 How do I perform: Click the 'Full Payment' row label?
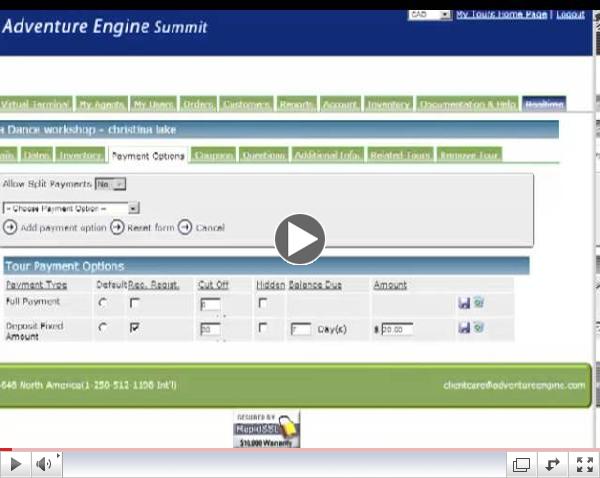click(33, 302)
